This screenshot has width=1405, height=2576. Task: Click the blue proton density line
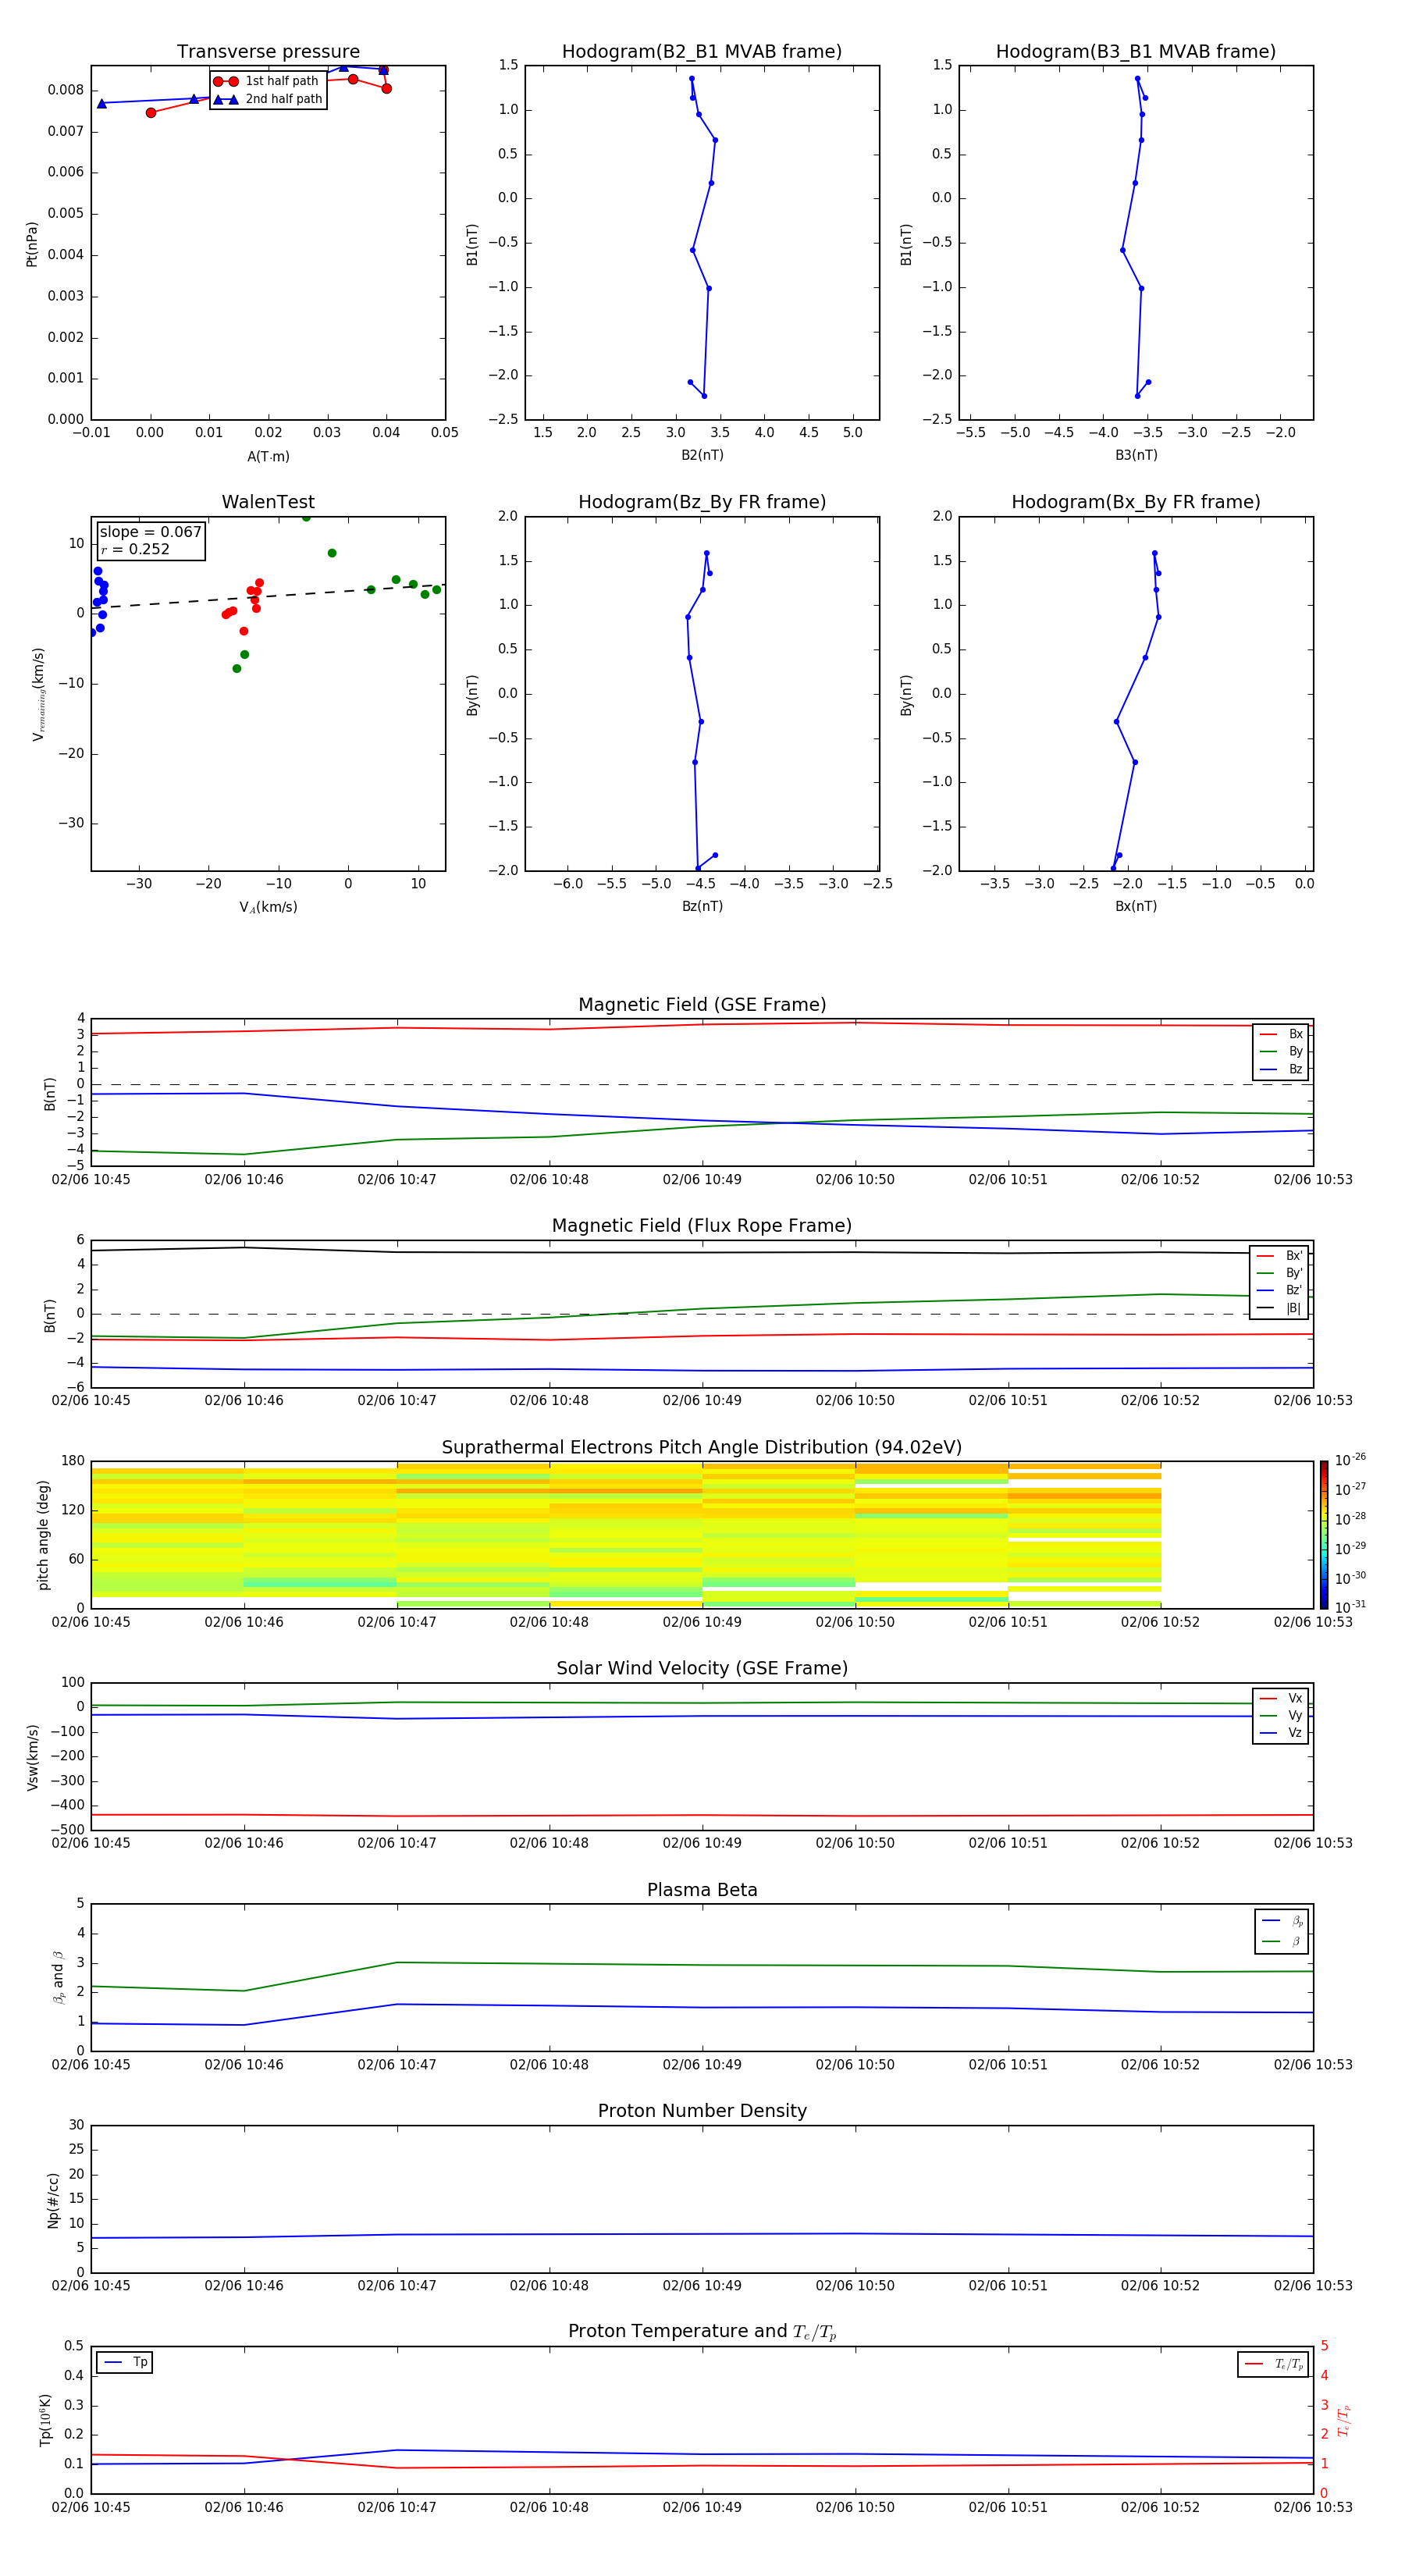[x=702, y=2234]
